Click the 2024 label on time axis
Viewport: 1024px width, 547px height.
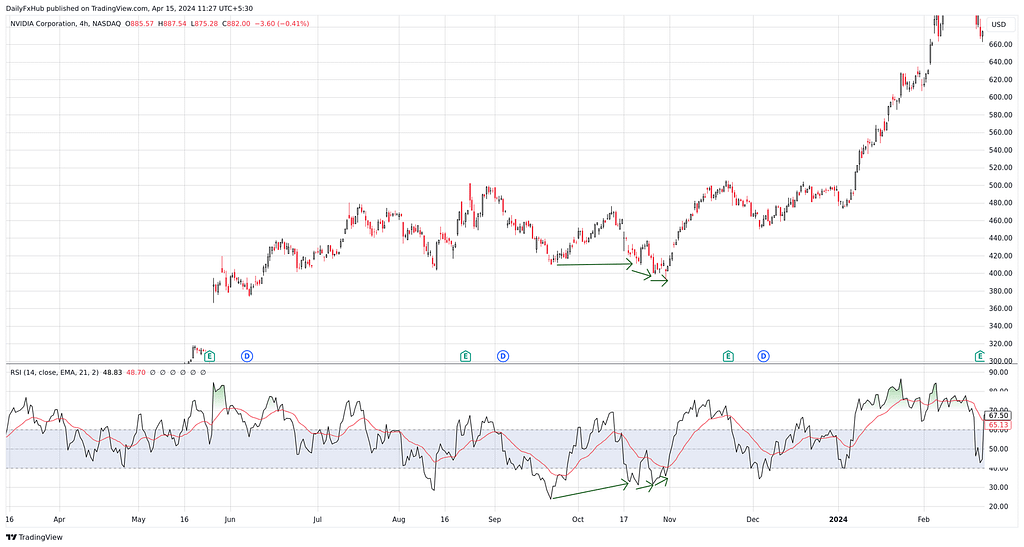point(840,520)
